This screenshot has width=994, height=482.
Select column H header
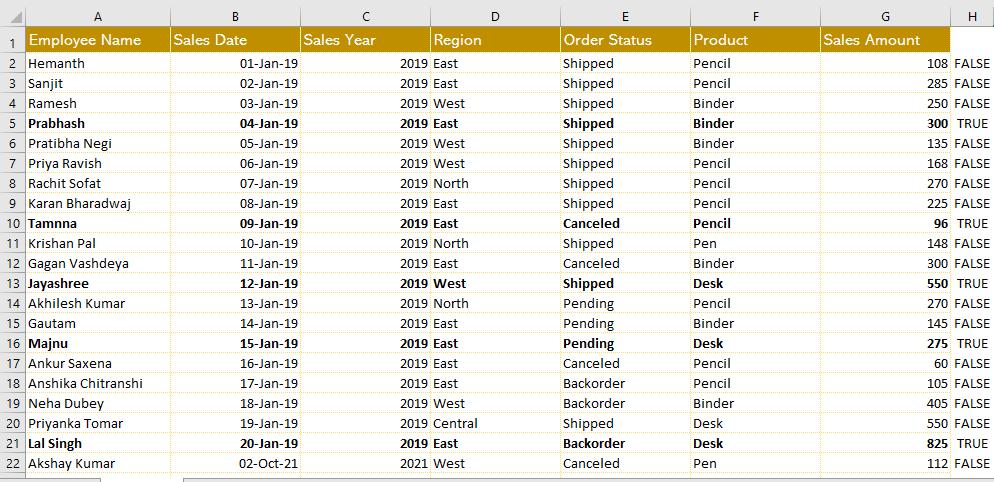tap(972, 17)
